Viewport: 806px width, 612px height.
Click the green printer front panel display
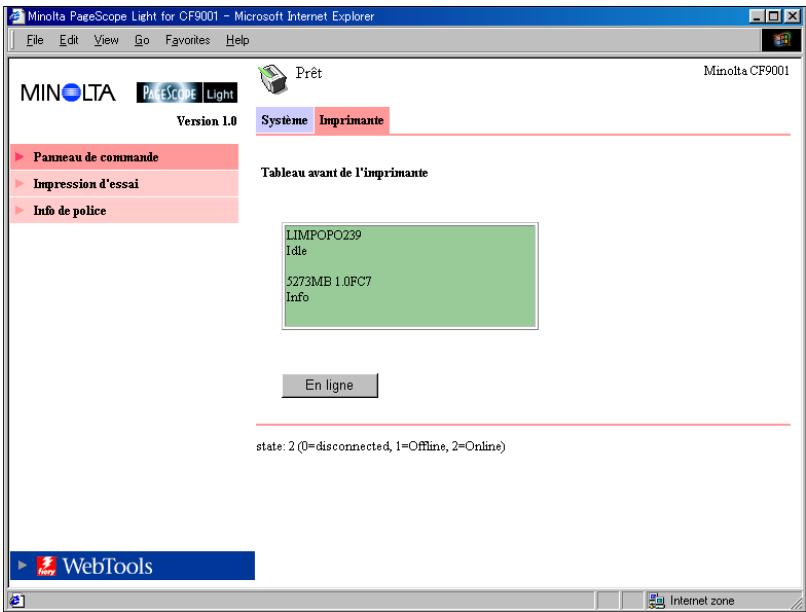tap(410, 276)
